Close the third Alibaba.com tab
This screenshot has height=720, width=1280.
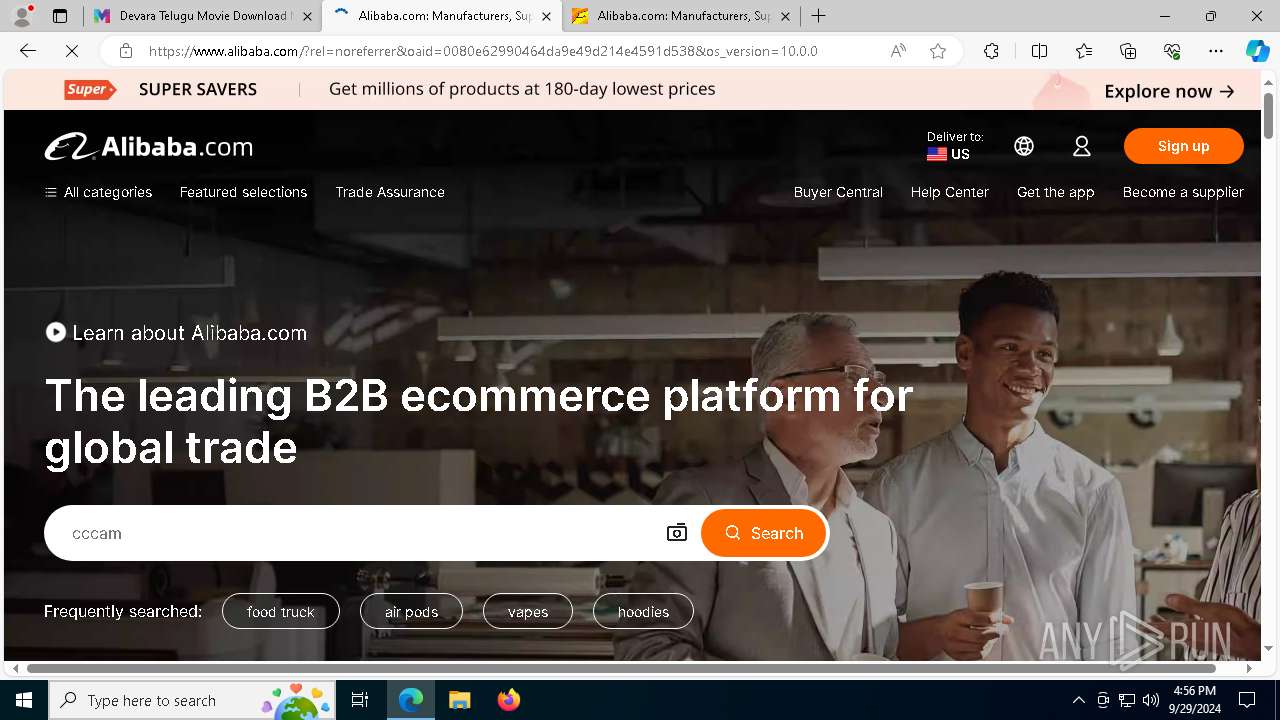click(x=785, y=16)
